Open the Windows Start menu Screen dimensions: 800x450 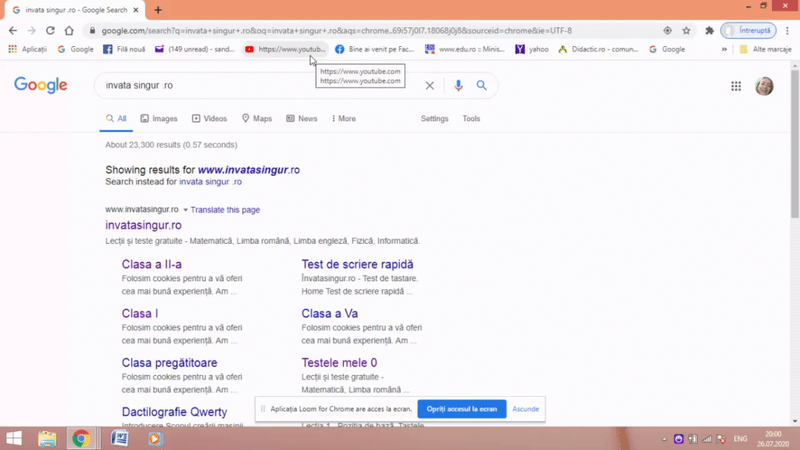click(x=14, y=439)
